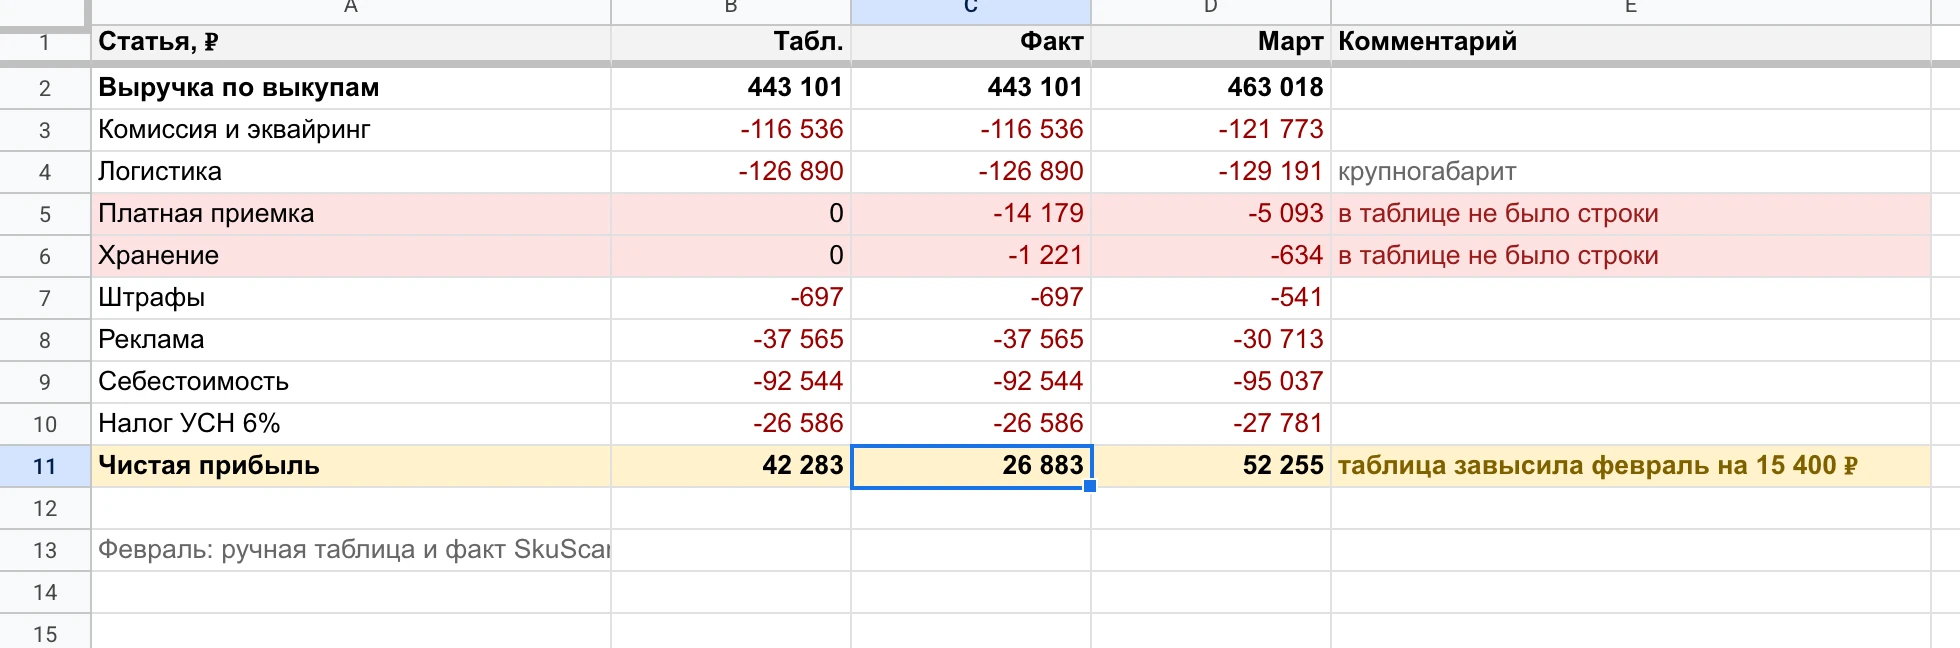
Task: Click the column A header
Action: click(351, 10)
